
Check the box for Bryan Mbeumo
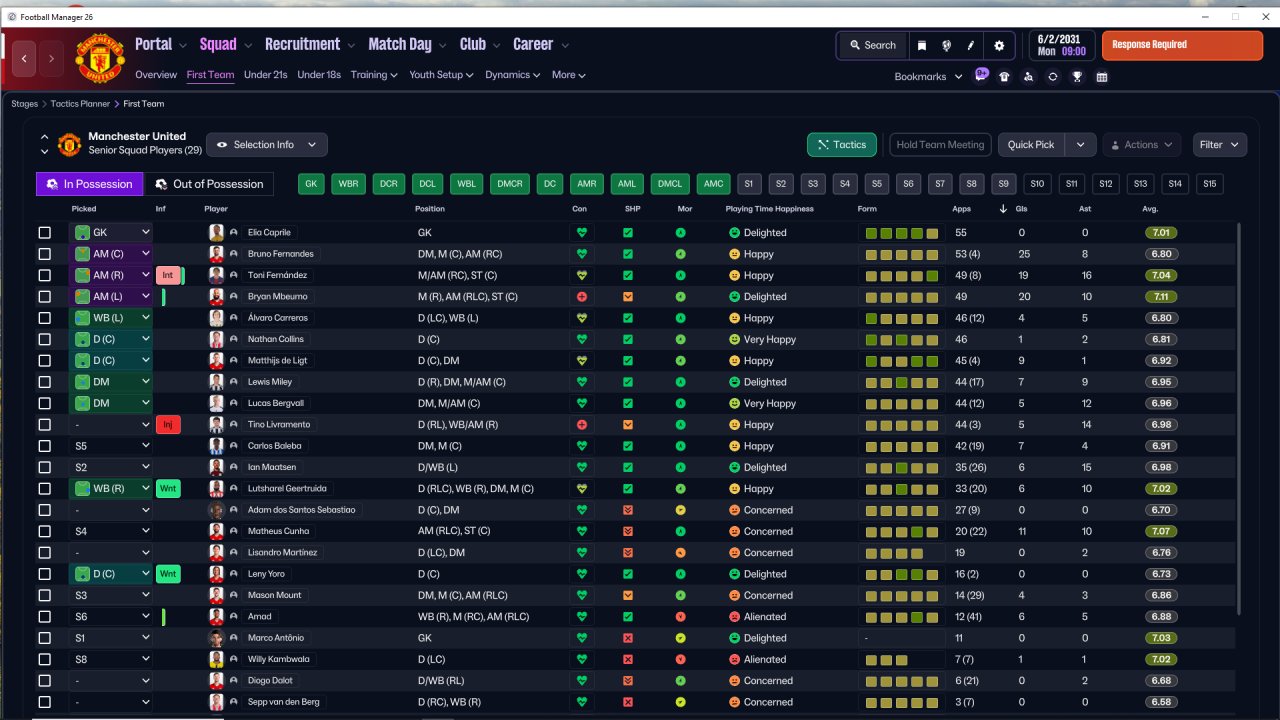click(x=44, y=297)
